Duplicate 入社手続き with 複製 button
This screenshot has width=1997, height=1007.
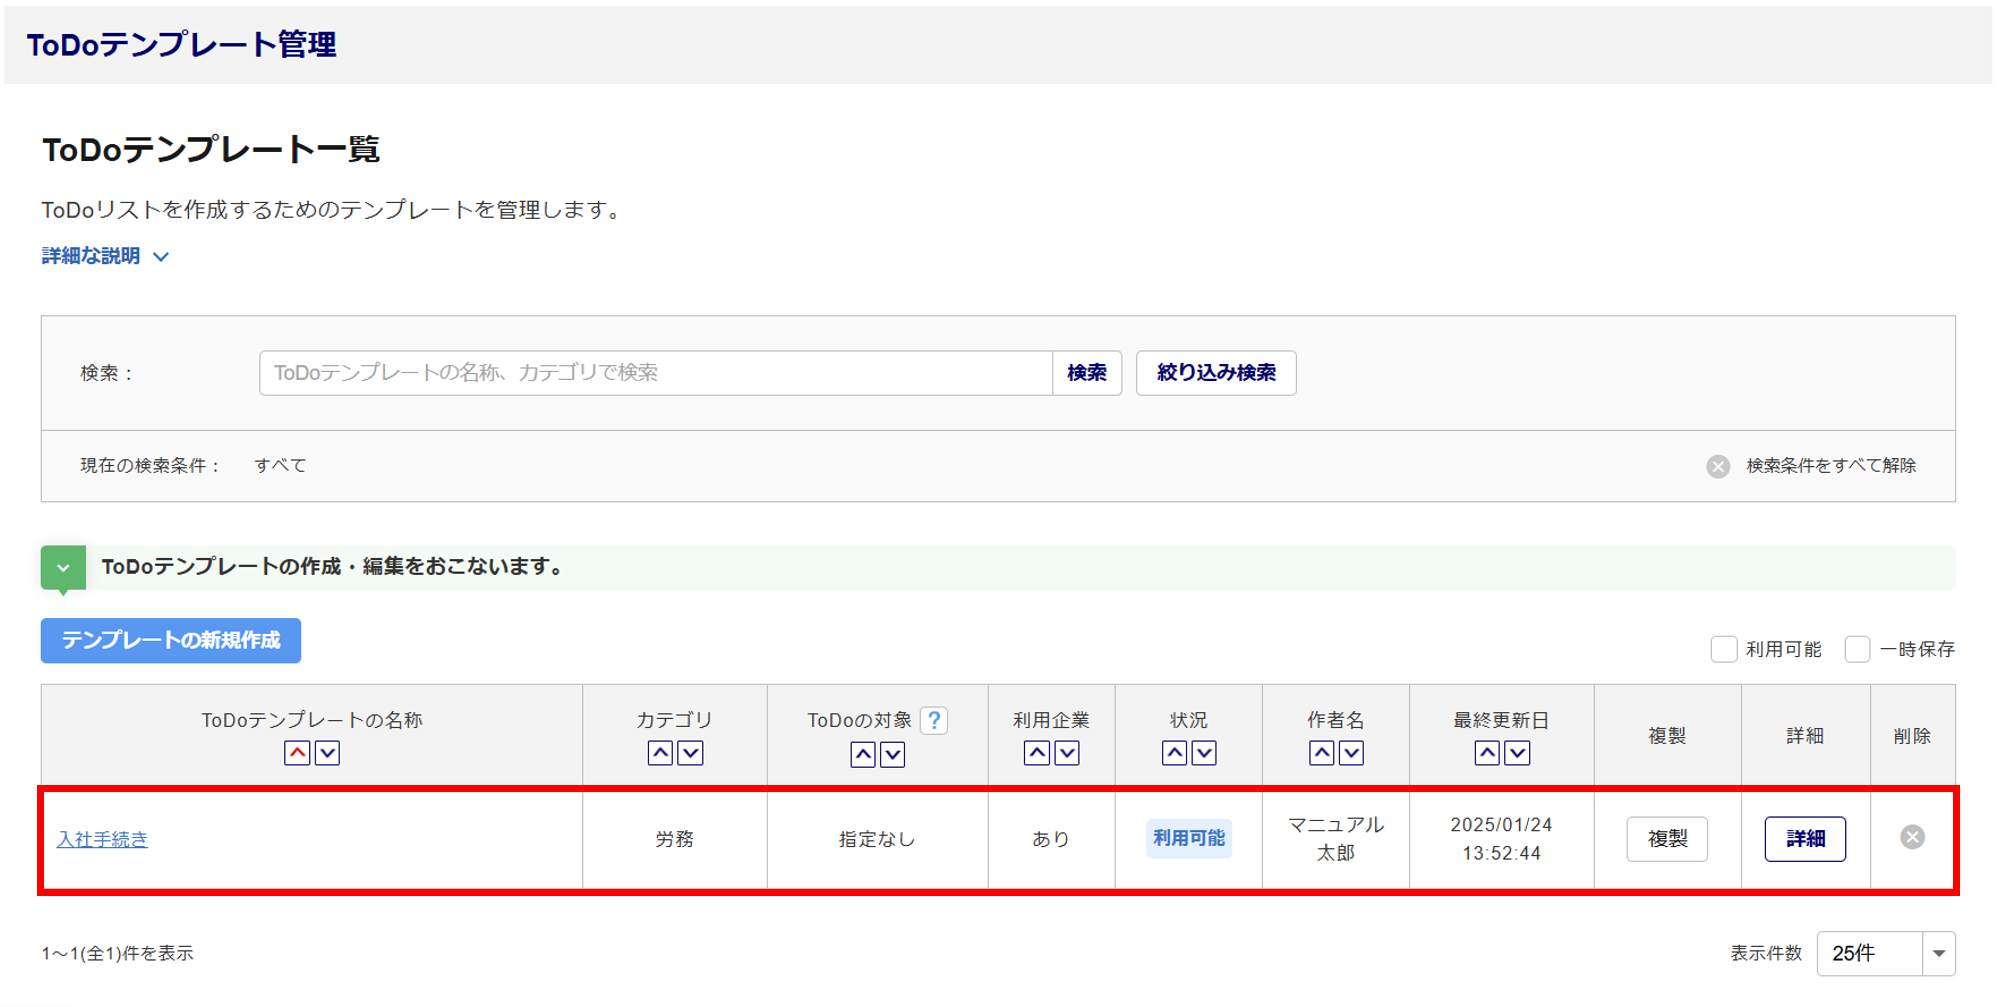pyautogui.click(x=1667, y=839)
